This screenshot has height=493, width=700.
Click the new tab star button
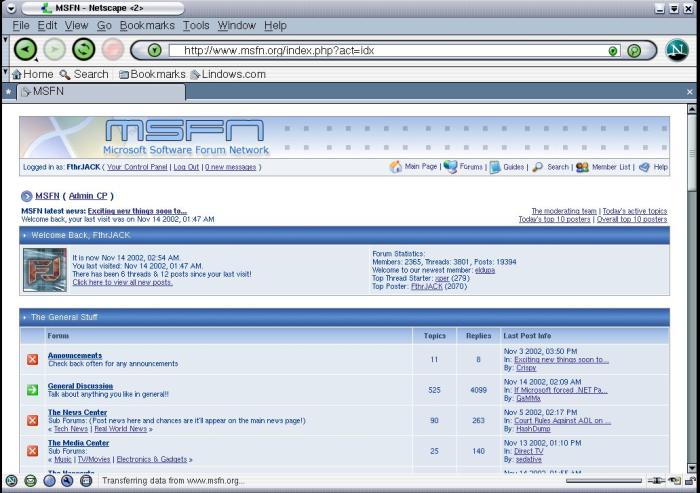(x=8, y=92)
